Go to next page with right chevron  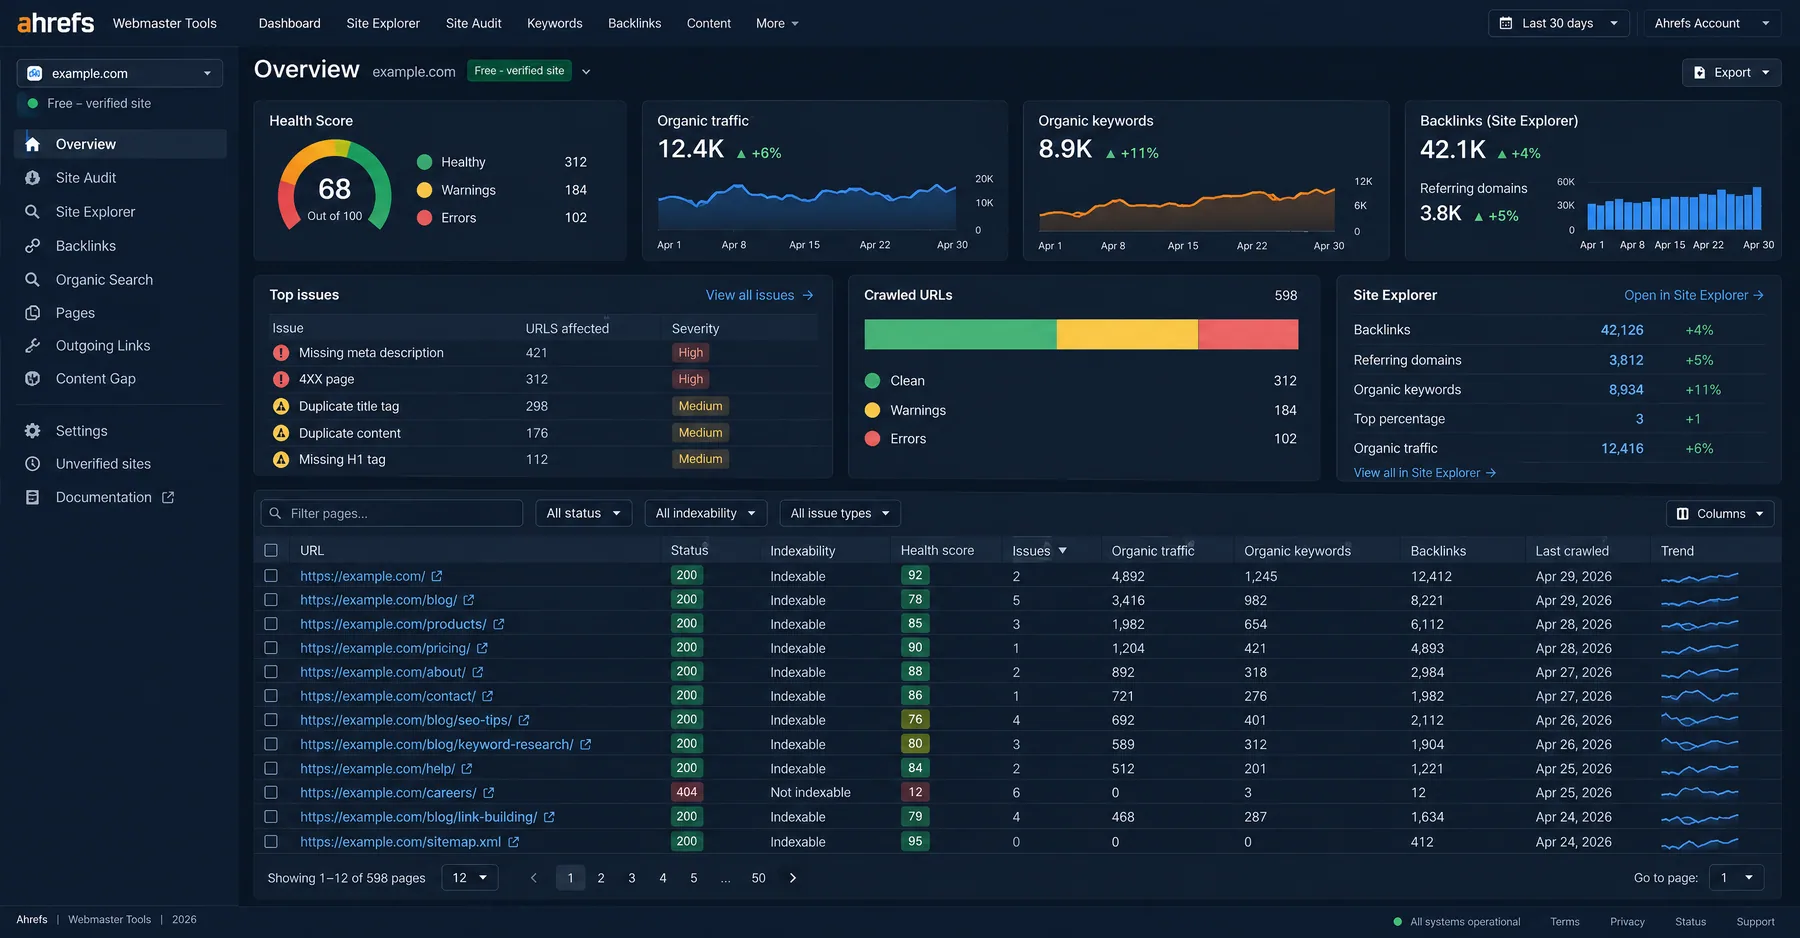[793, 878]
